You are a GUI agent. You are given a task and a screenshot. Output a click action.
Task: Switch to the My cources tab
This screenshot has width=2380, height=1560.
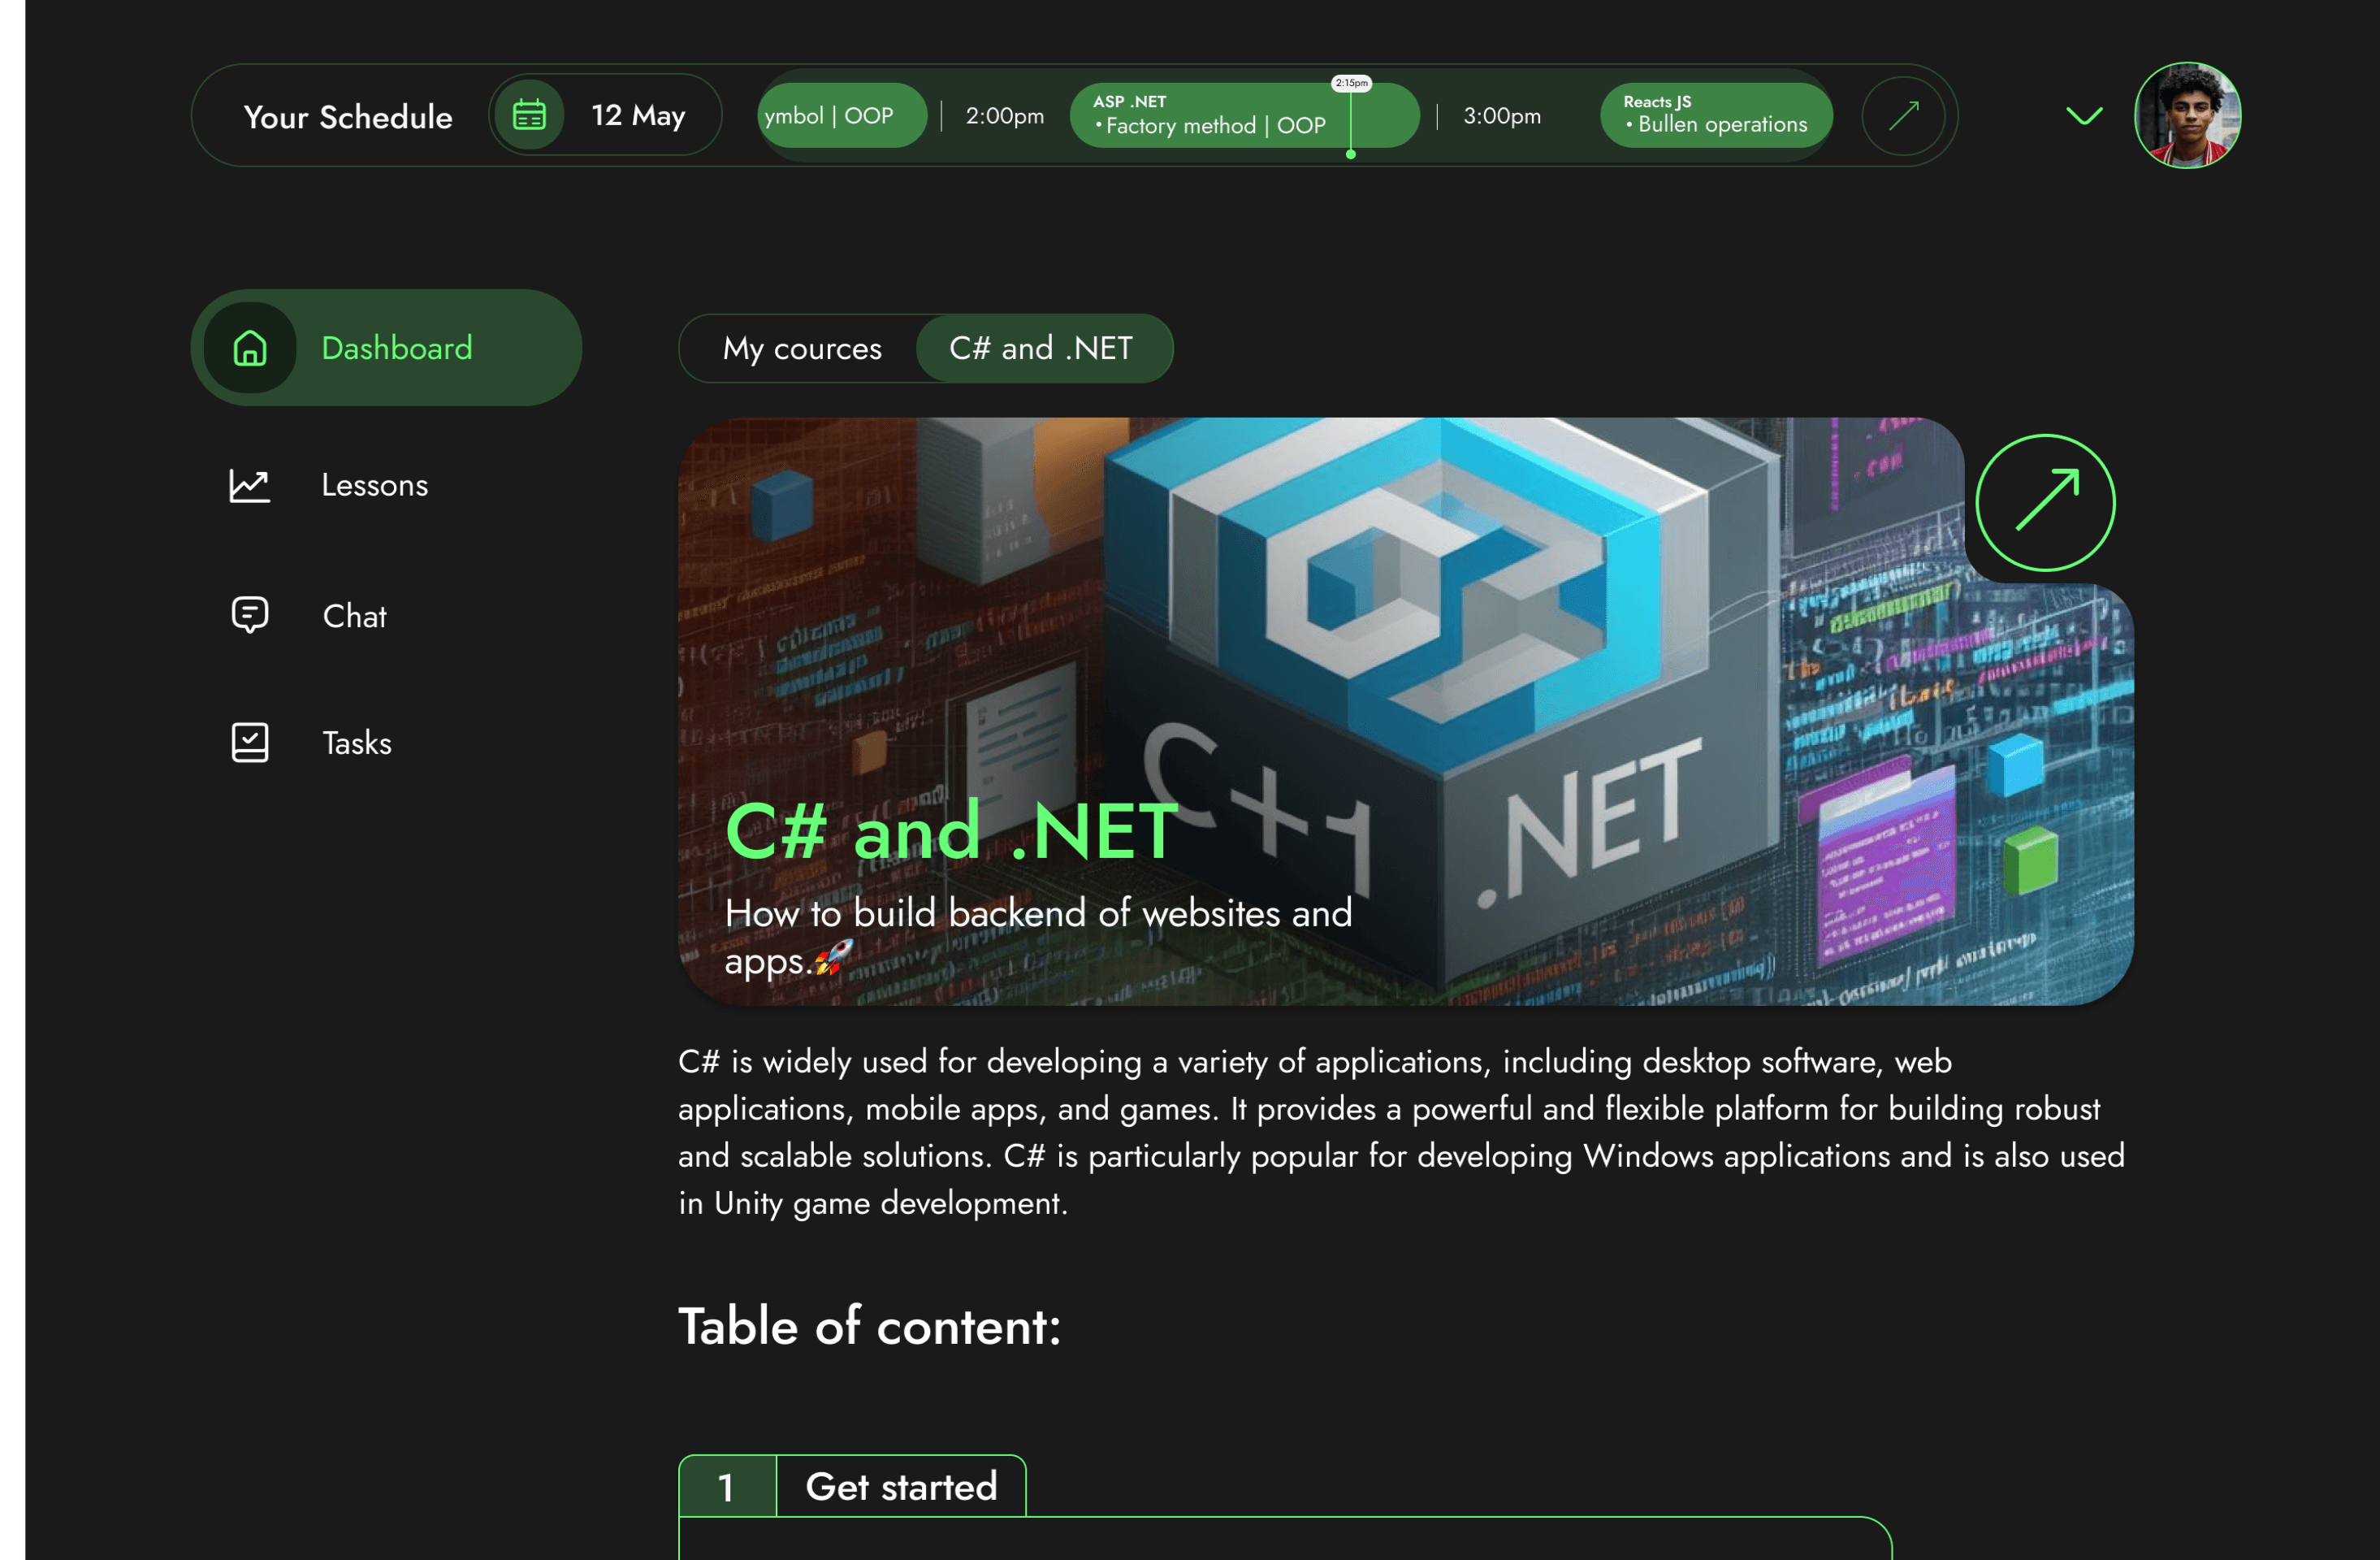pyautogui.click(x=802, y=348)
